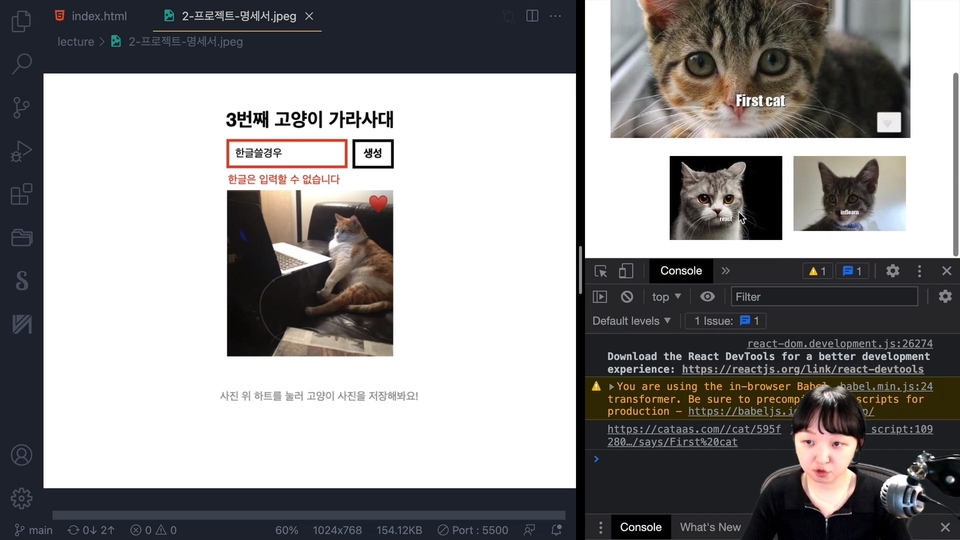Open the console settings gear
Viewport: 960px width, 540px height.
click(945, 296)
